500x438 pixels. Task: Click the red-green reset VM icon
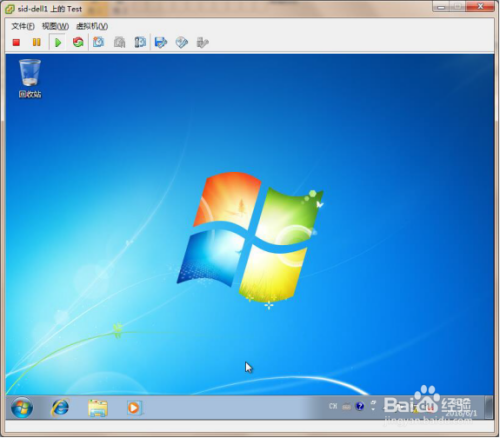point(78,42)
